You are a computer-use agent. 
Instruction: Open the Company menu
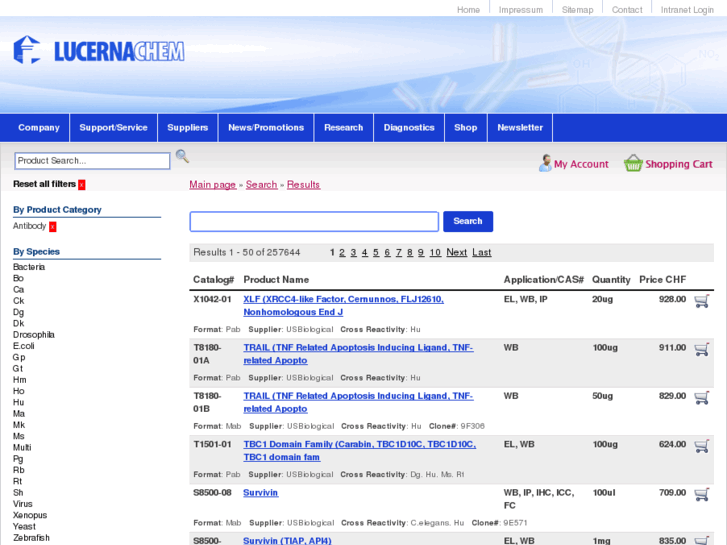pos(39,128)
